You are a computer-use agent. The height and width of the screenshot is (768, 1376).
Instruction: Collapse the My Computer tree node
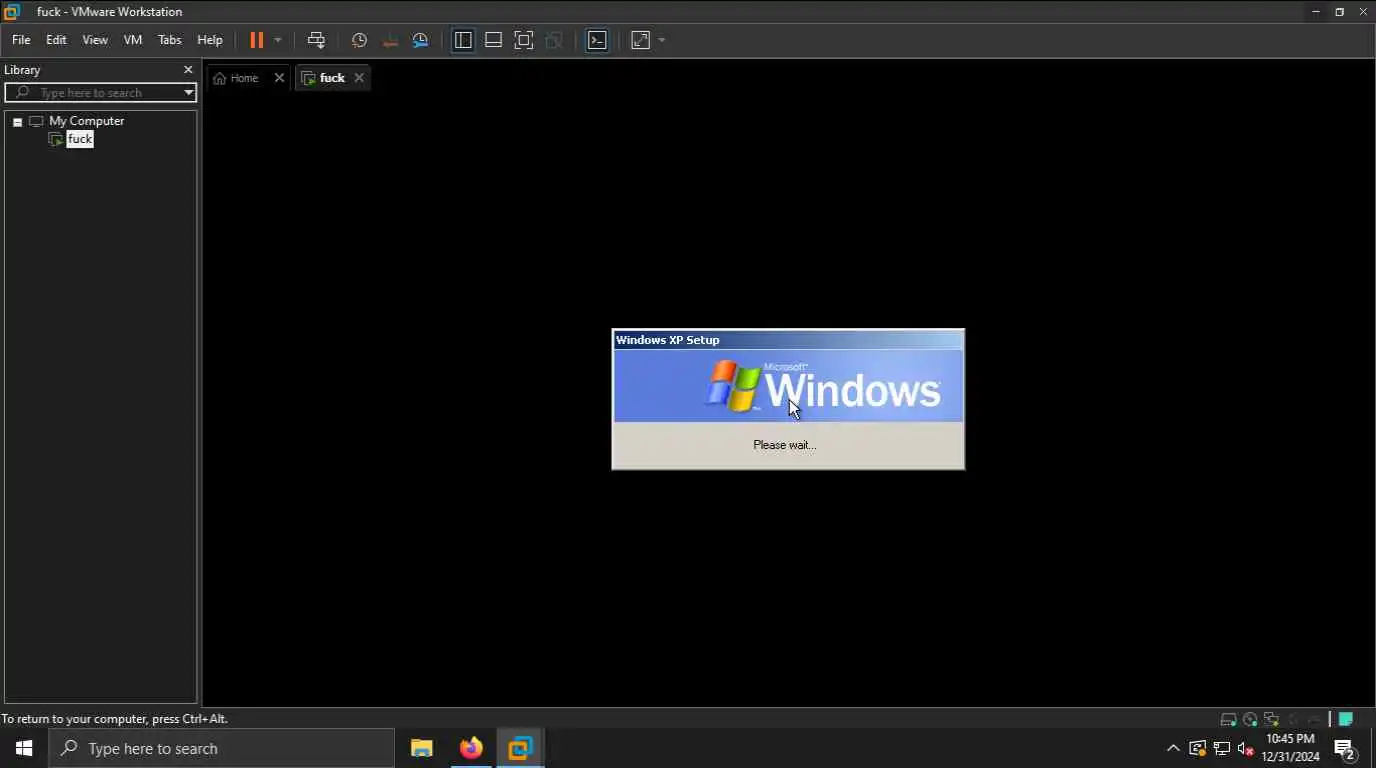click(17, 122)
